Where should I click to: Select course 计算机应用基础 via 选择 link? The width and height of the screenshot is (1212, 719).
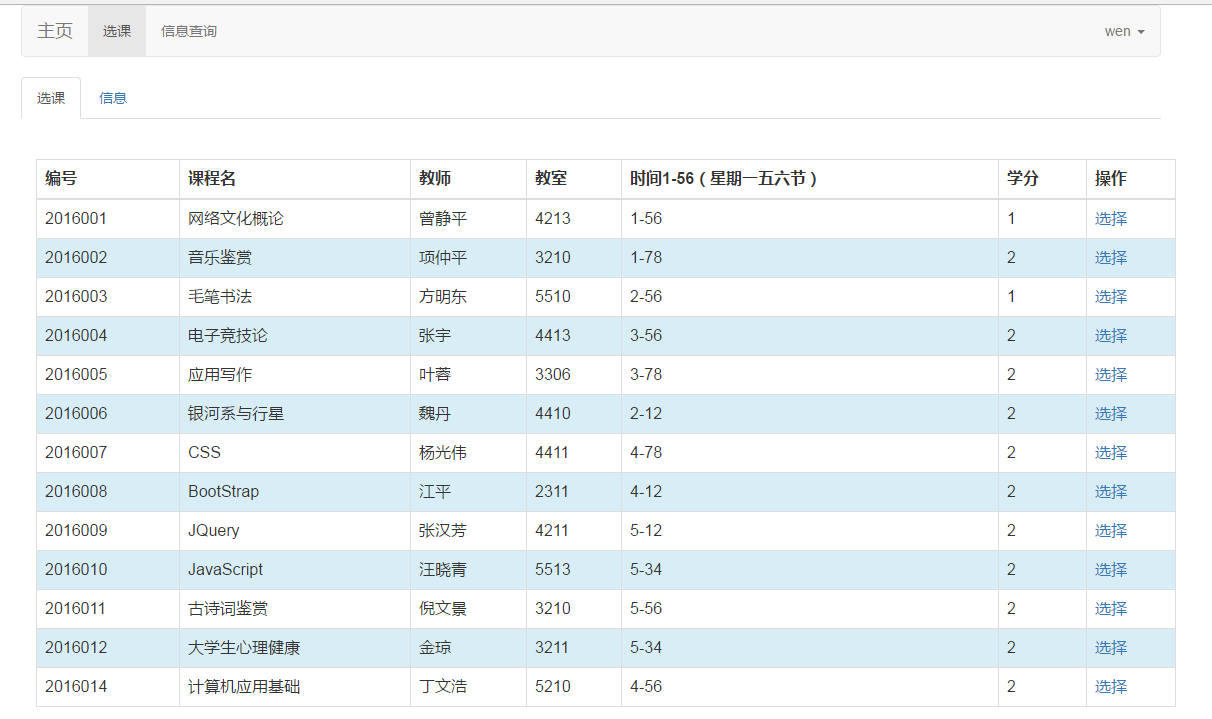coord(1111,686)
